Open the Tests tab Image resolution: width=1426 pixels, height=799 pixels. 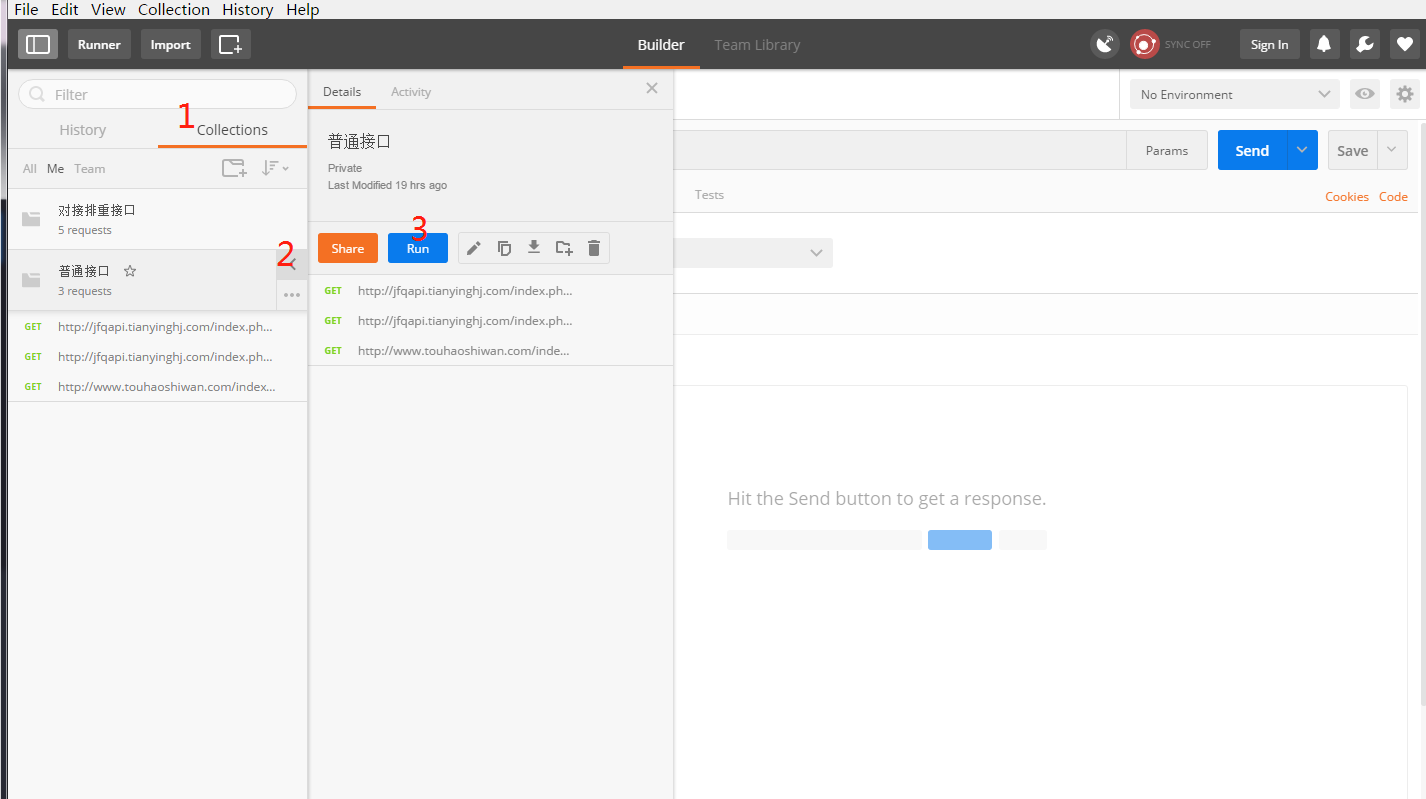(x=709, y=194)
